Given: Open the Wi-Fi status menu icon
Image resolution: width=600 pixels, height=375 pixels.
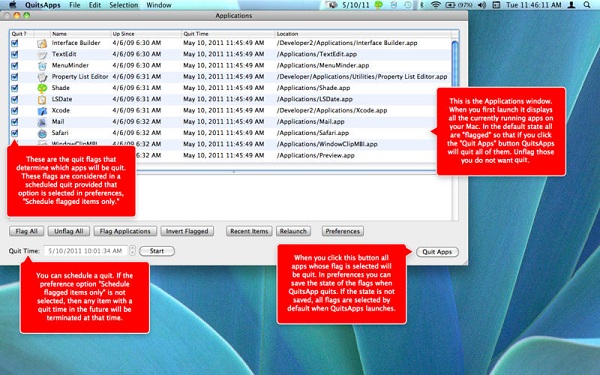Looking at the screenshot, I should pyautogui.click(x=435, y=5).
